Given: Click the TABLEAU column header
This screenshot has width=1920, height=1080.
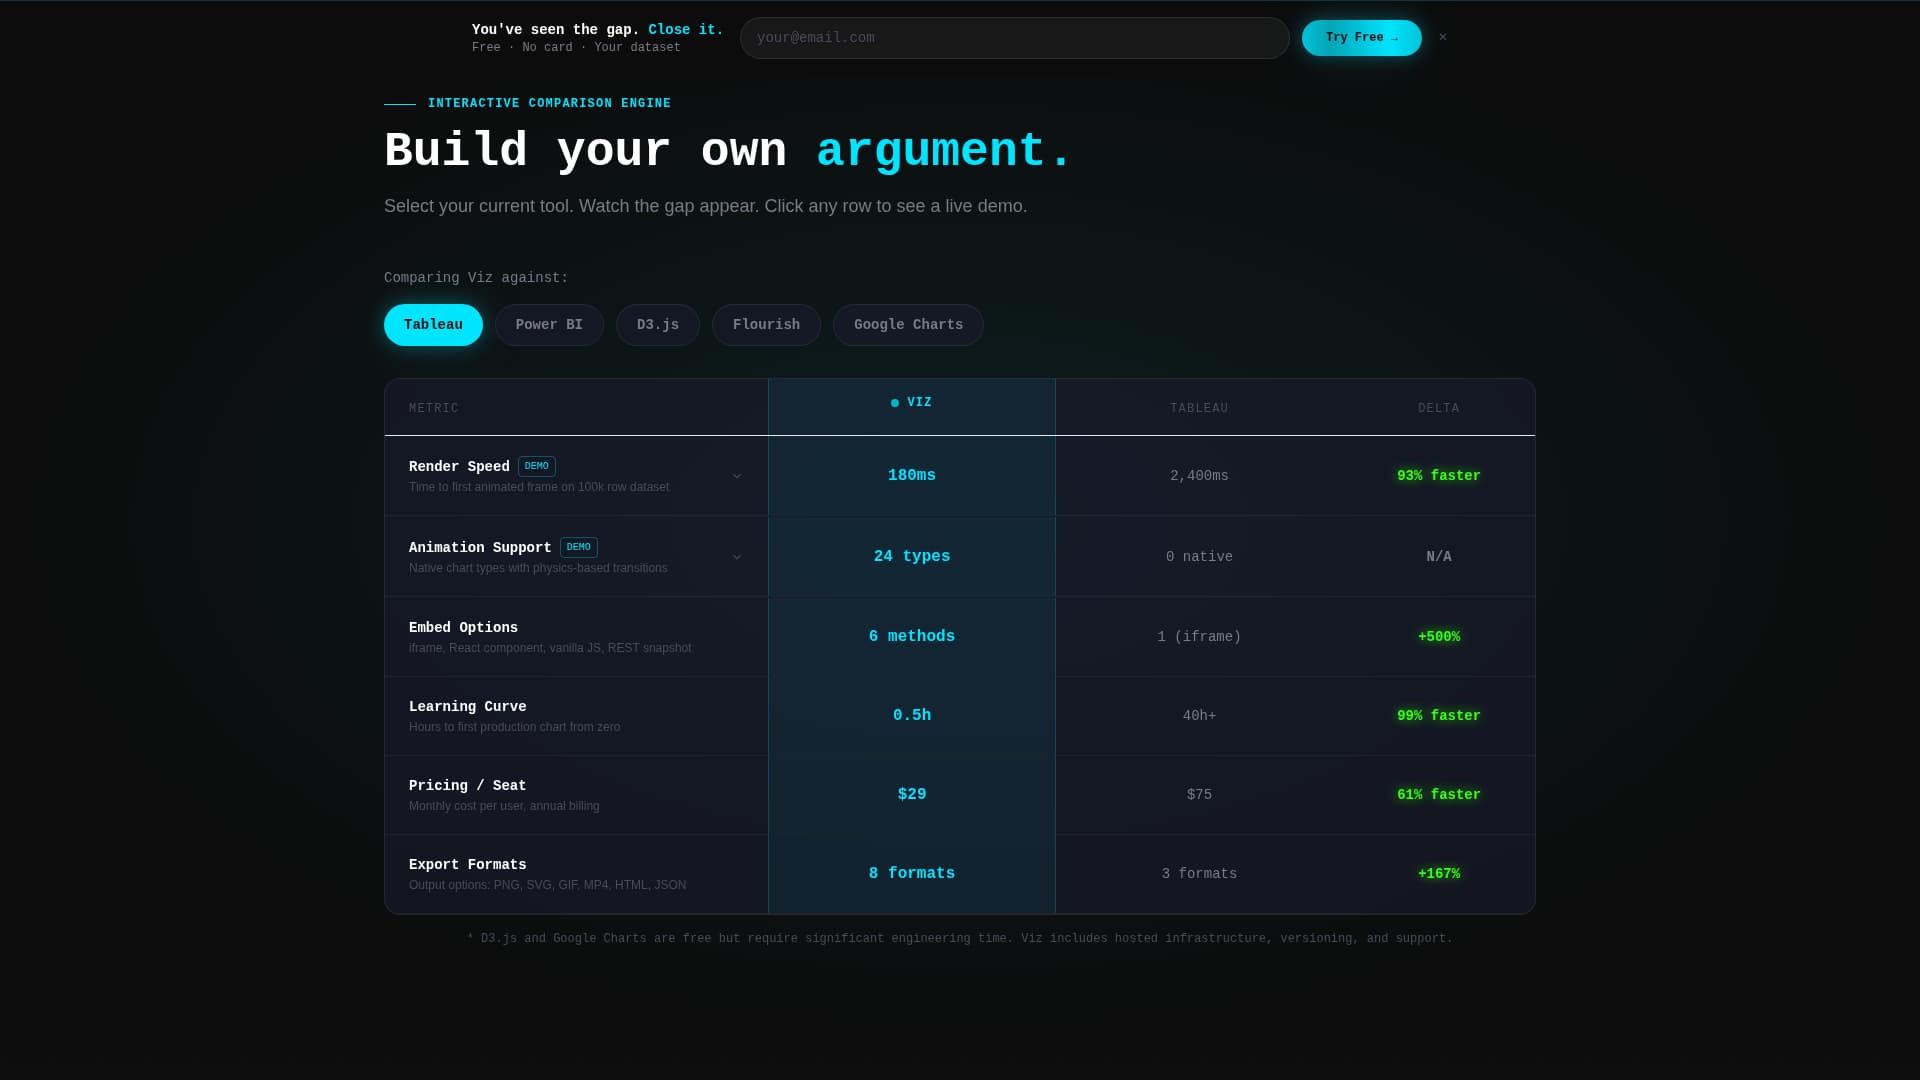Looking at the screenshot, I should pos(1199,408).
